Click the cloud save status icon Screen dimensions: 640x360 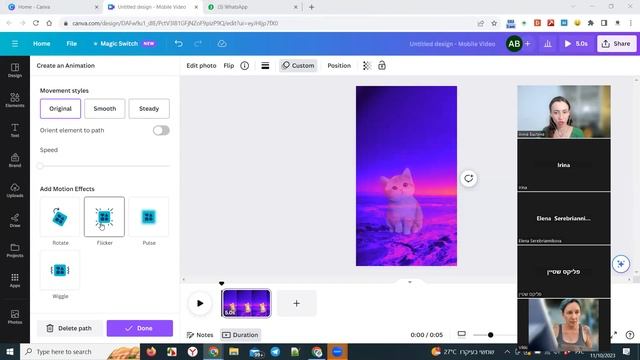[222, 44]
